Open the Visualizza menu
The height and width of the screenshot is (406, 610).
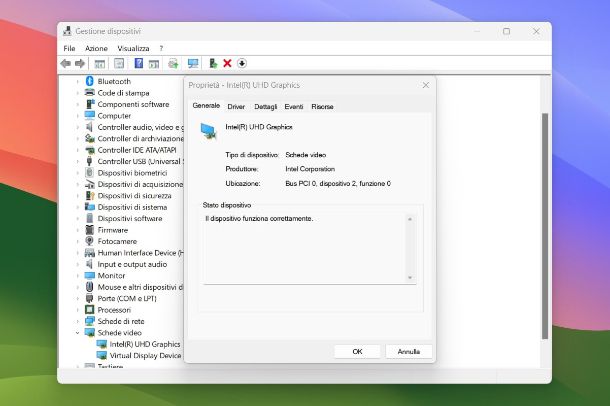click(133, 48)
